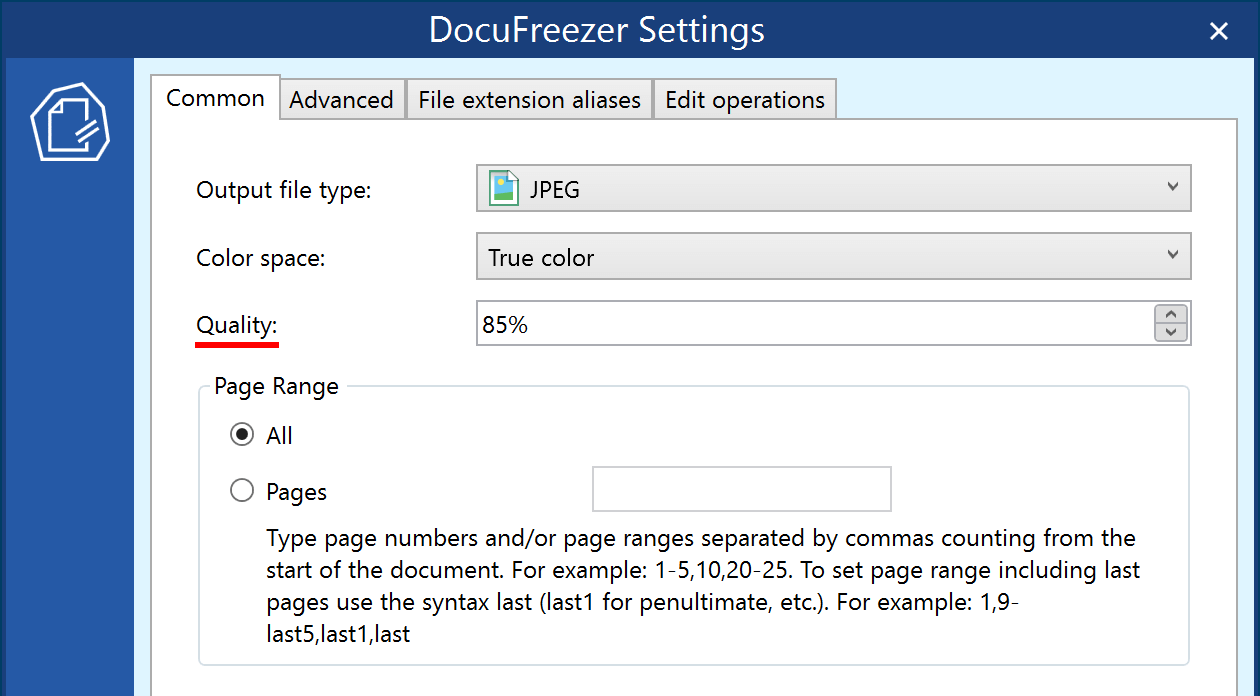This screenshot has width=1260, height=696.
Task: Click the DocuFreezer logo icon in sidebar
Action: 68,122
